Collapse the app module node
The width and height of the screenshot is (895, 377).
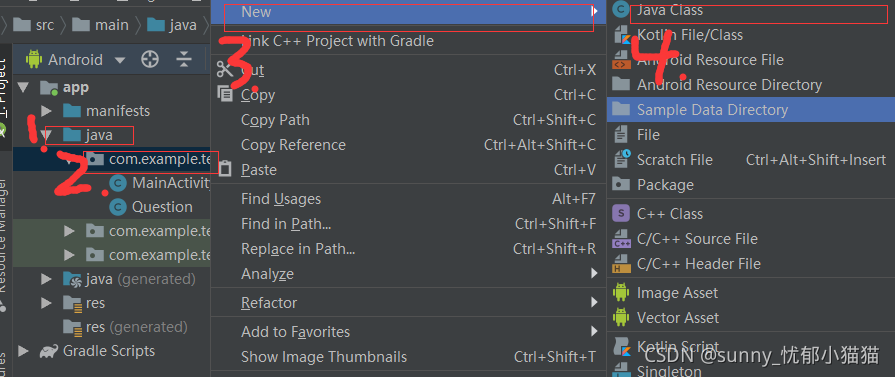[23, 87]
